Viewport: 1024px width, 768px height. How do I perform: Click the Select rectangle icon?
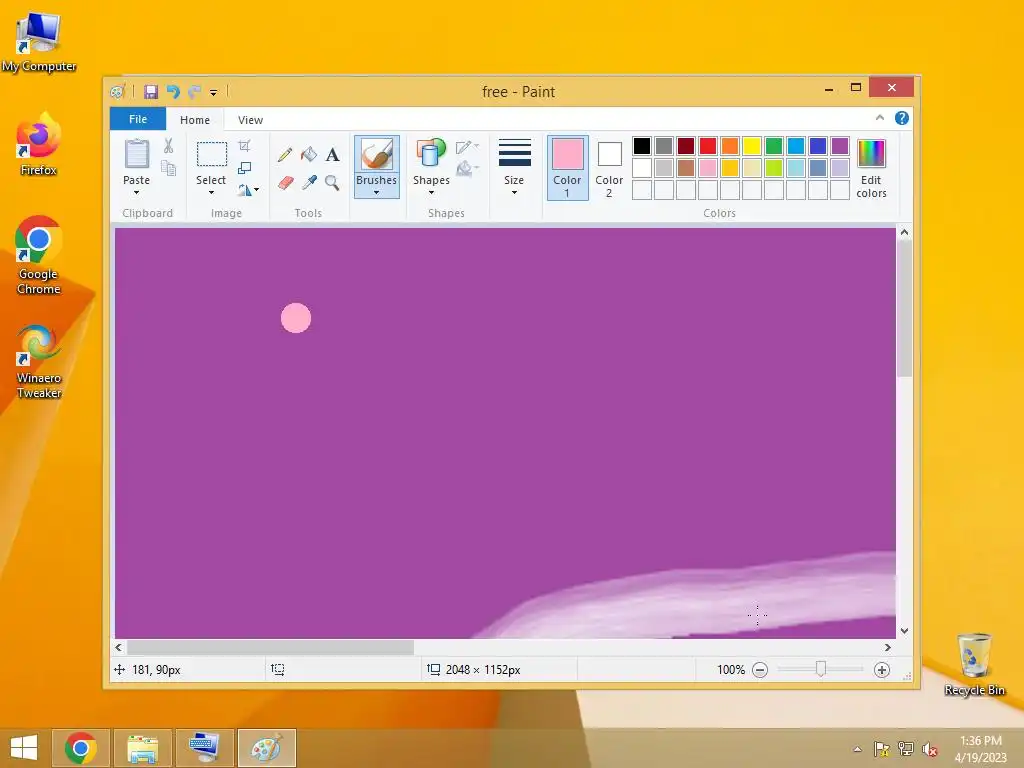click(212, 155)
